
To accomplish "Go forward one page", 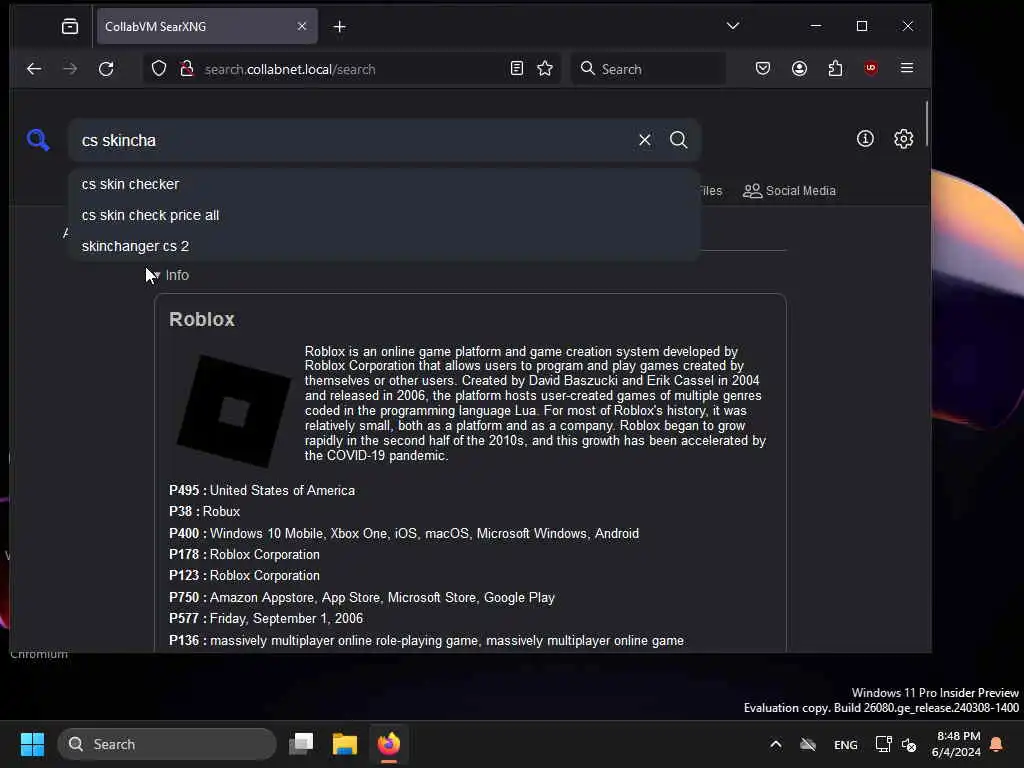I will coord(70,69).
